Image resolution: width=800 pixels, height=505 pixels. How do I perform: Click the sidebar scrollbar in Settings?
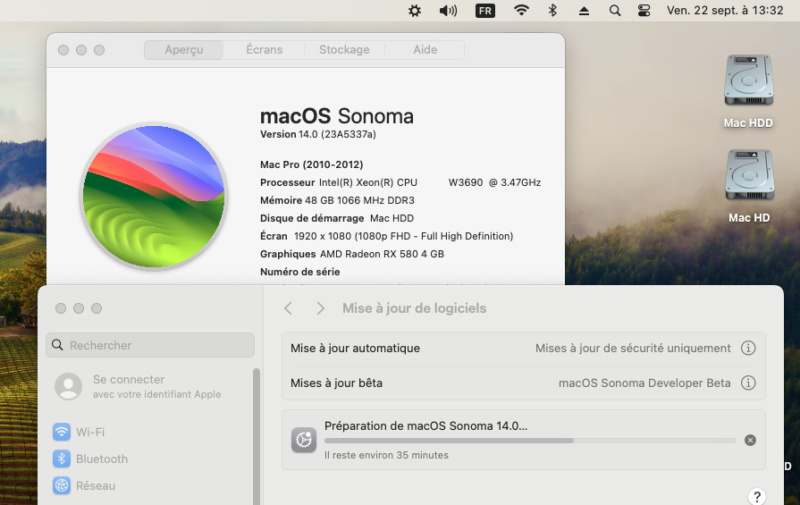[x=256, y=436]
